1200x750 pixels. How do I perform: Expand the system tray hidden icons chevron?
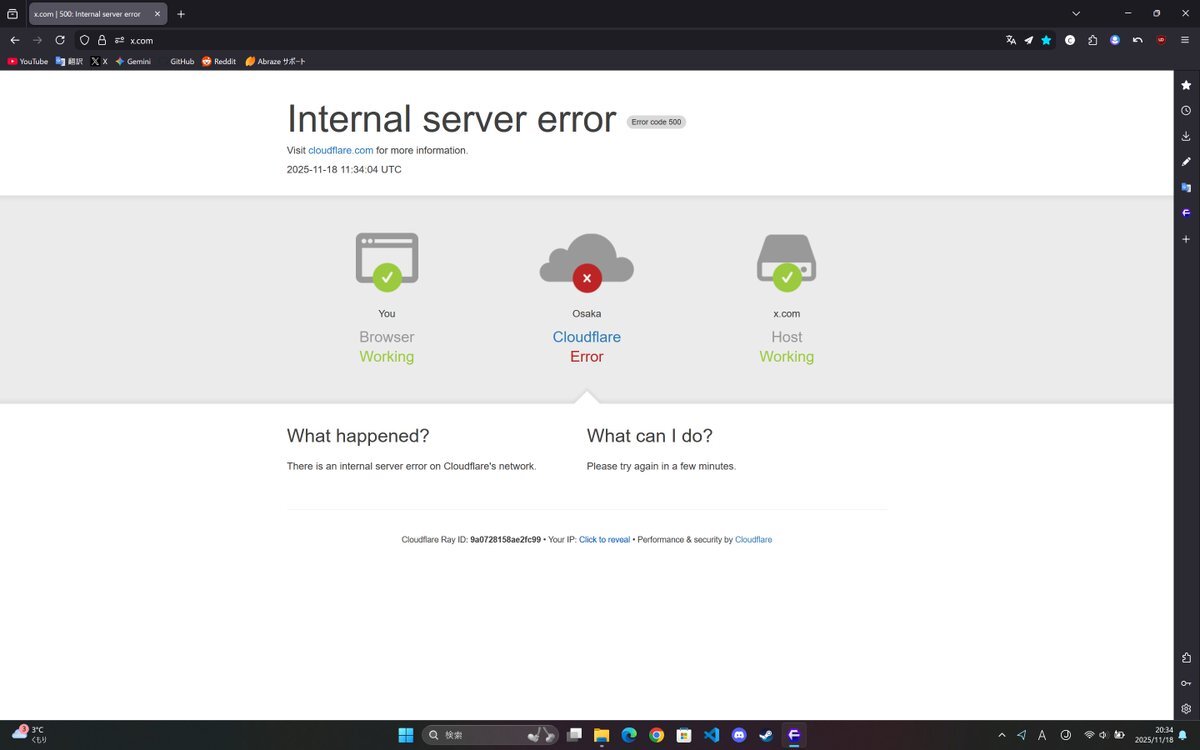coord(1002,735)
